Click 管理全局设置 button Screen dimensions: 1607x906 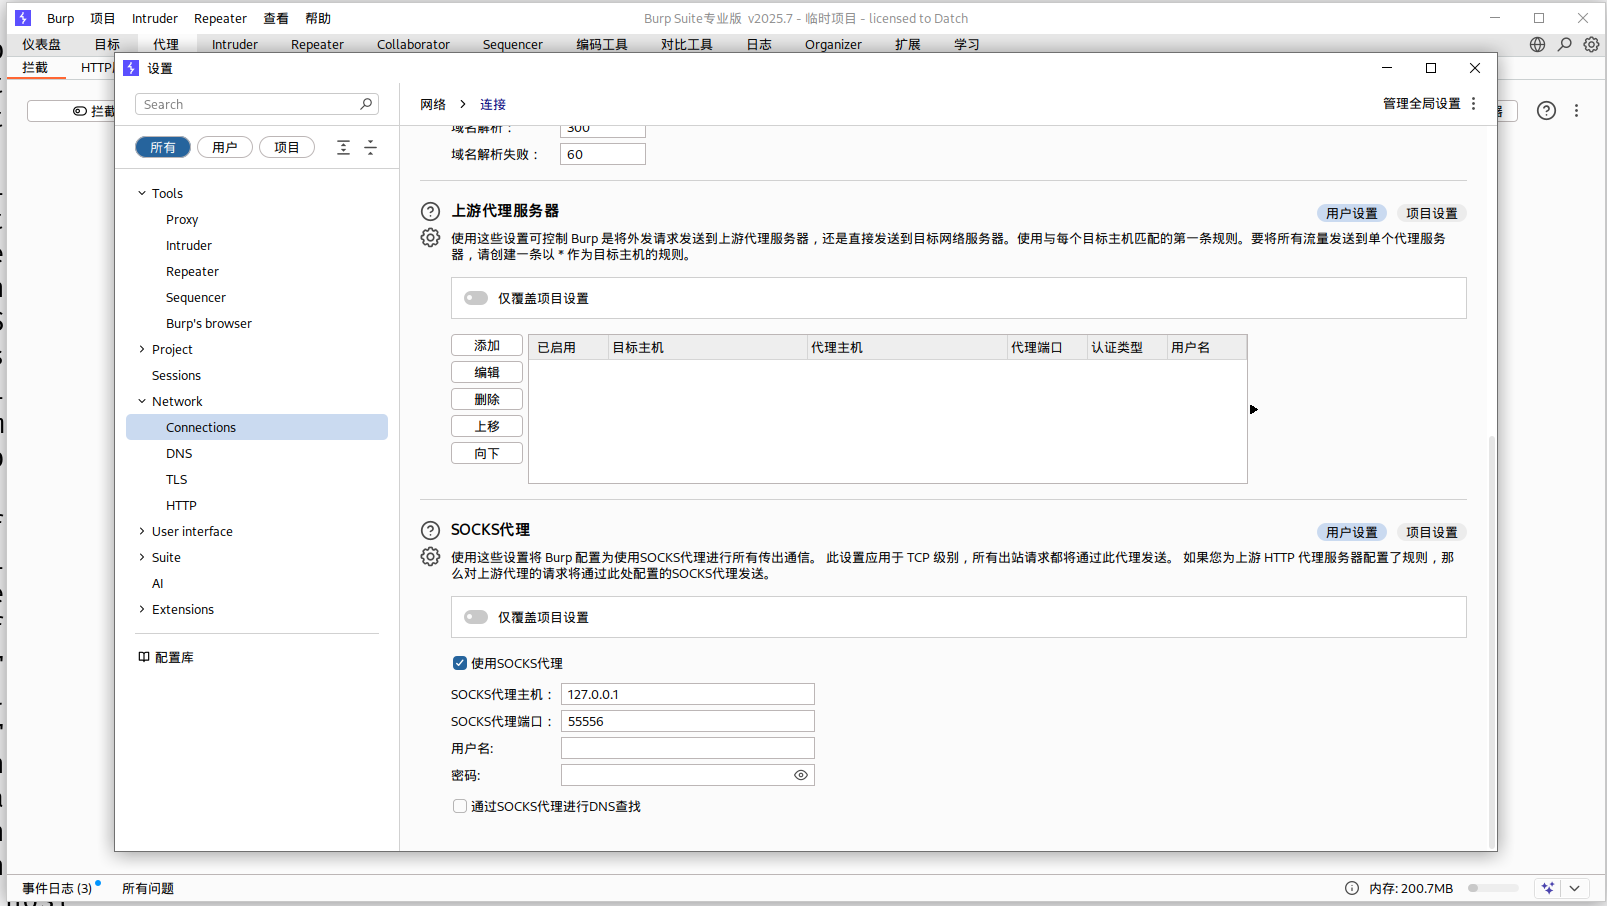click(x=1421, y=103)
